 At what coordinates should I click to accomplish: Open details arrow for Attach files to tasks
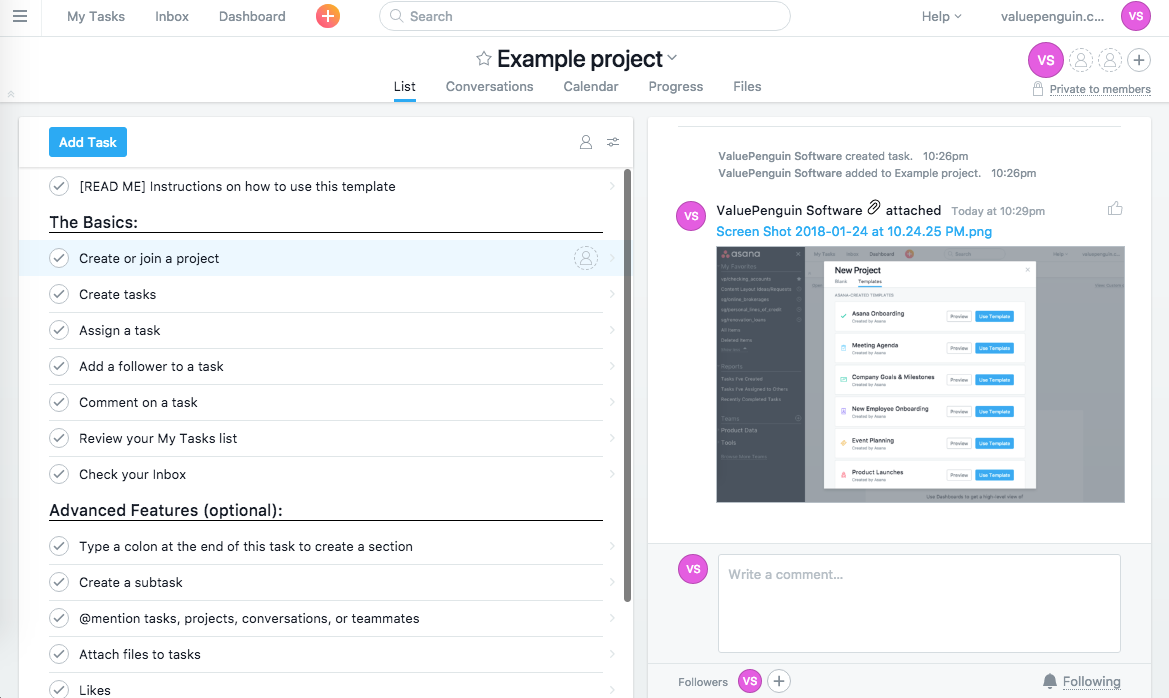click(612, 654)
